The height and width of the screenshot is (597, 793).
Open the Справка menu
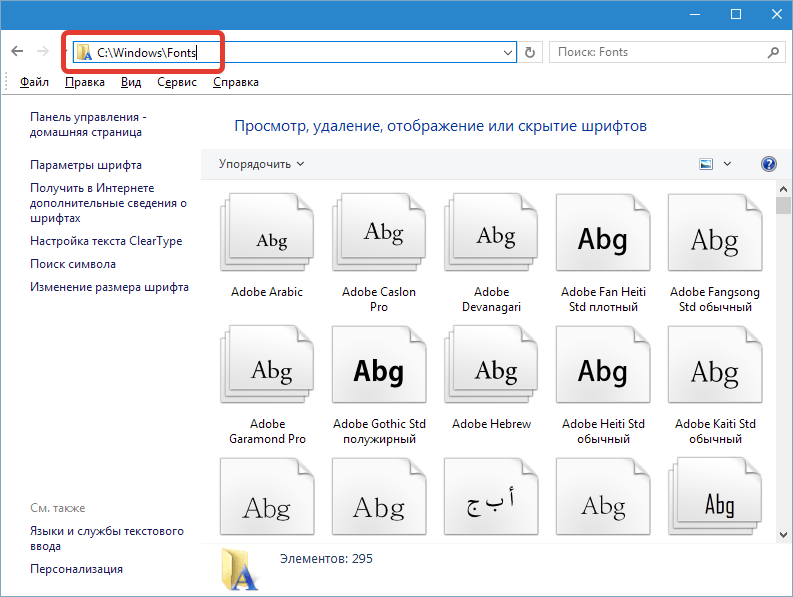click(x=236, y=82)
